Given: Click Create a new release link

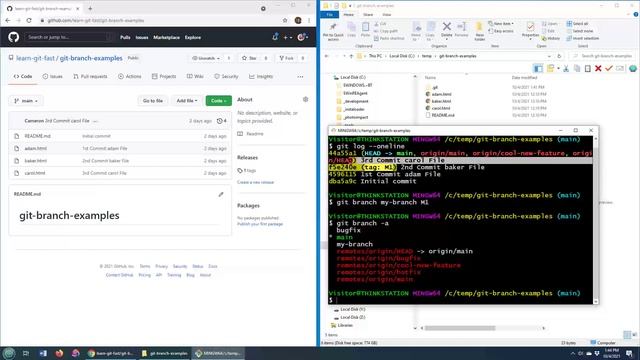Looking at the screenshot, I should tap(256, 182).
